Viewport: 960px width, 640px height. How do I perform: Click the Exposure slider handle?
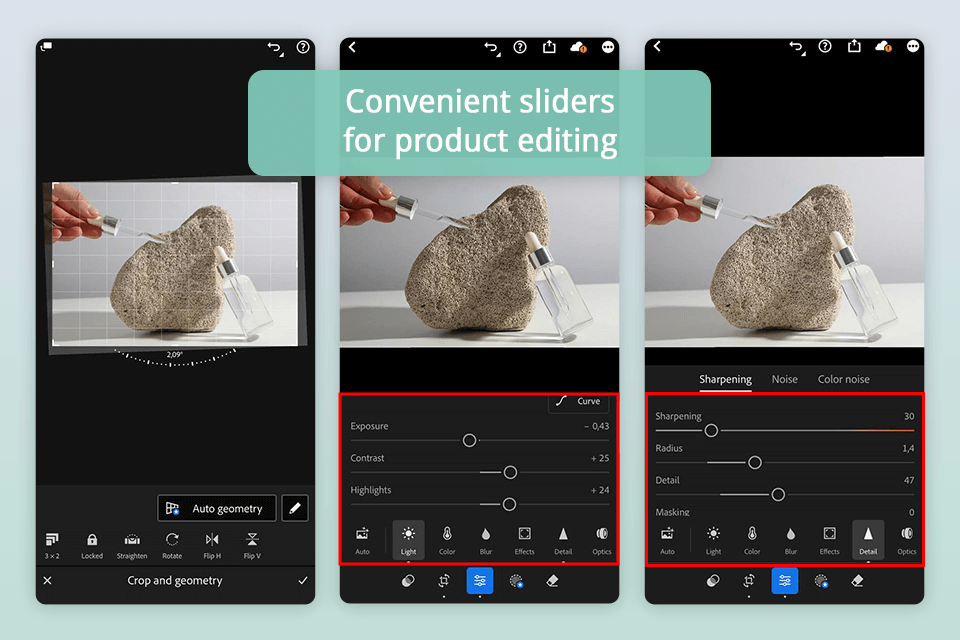coord(470,440)
